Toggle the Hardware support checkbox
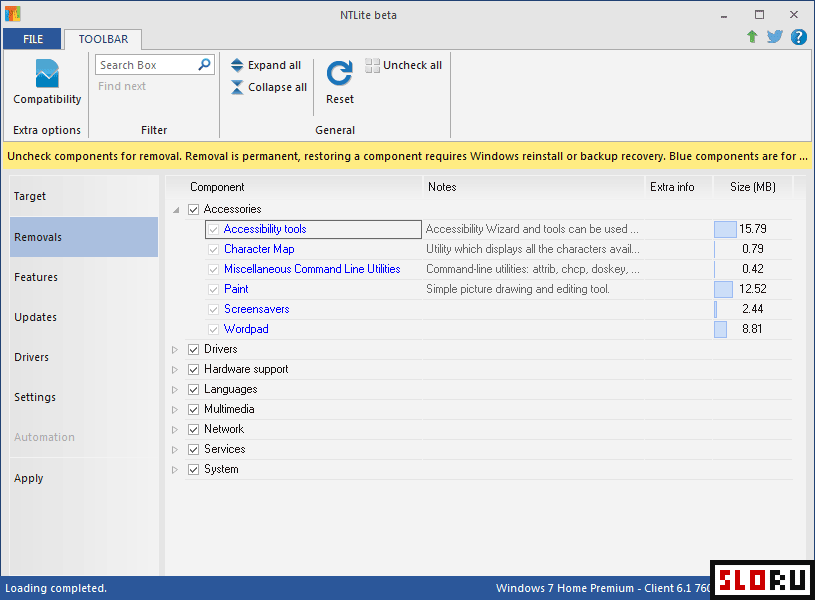The width and height of the screenshot is (815, 600). [193, 369]
